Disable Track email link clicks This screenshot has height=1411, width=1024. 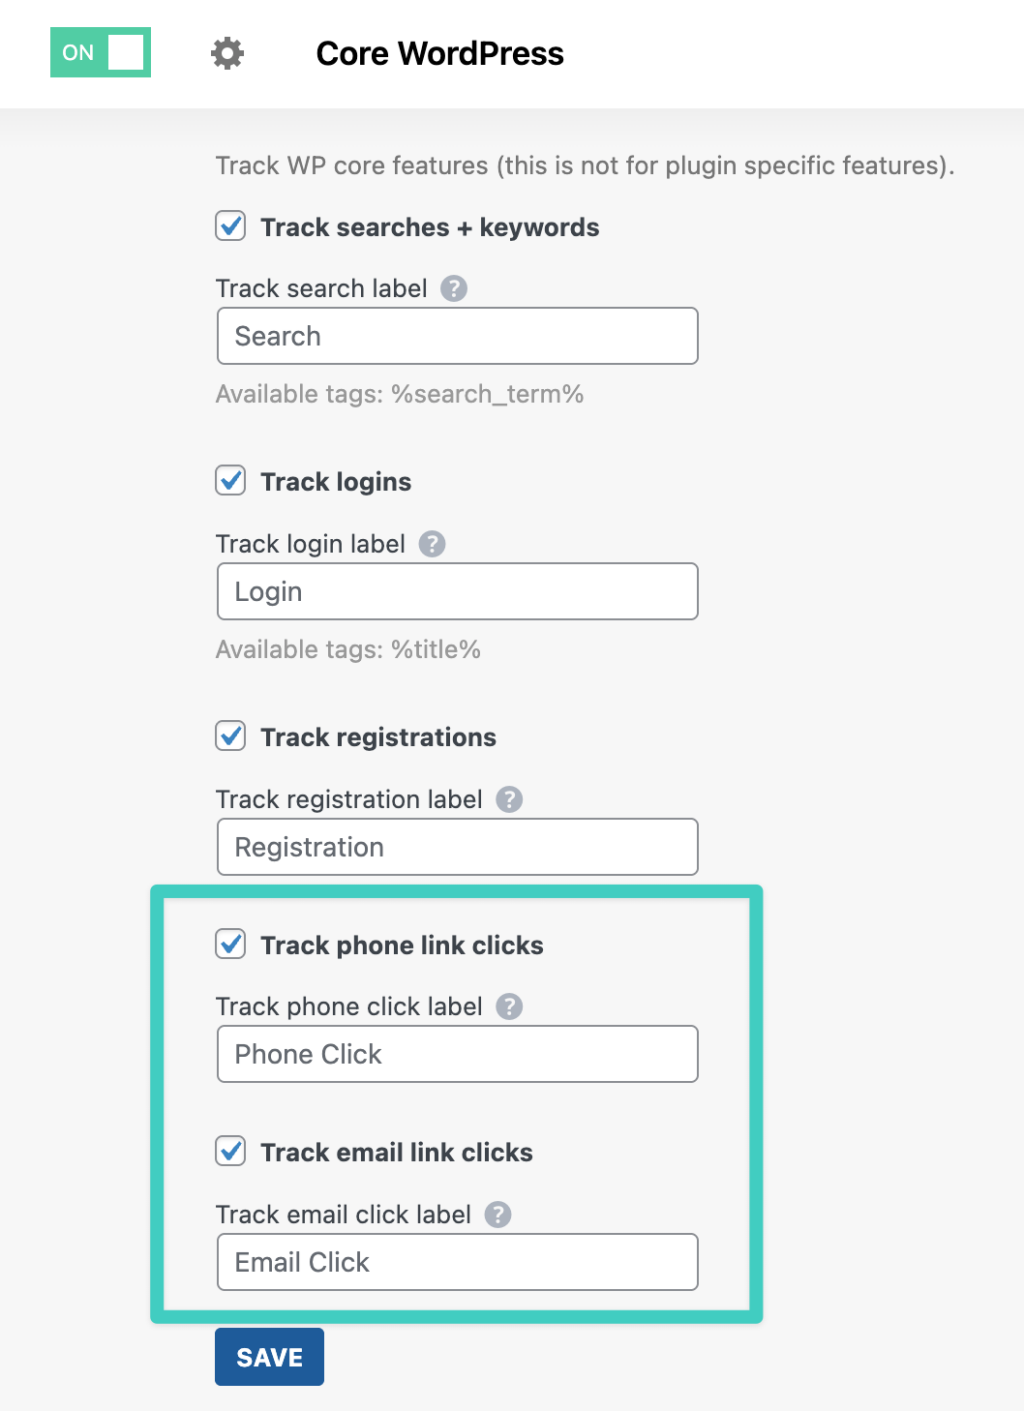(x=230, y=1151)
